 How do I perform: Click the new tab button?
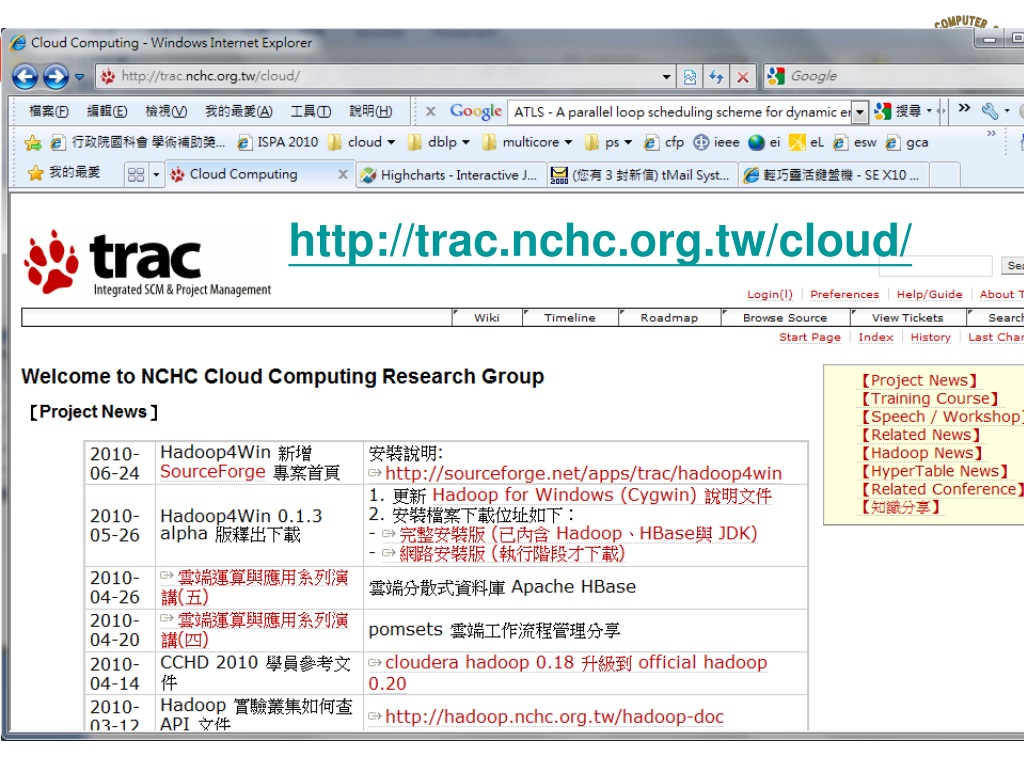[x=944, y=175]
